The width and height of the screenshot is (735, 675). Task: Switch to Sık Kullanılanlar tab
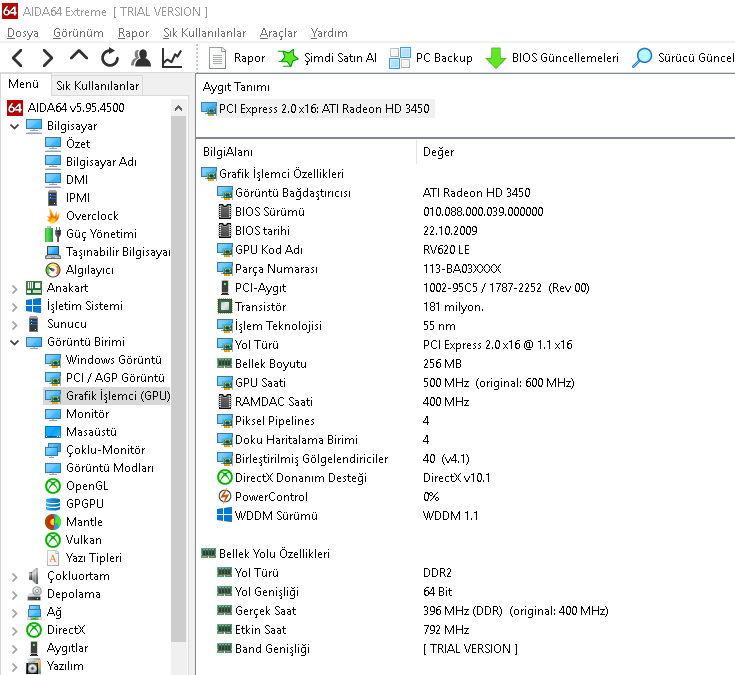point(98,86)
